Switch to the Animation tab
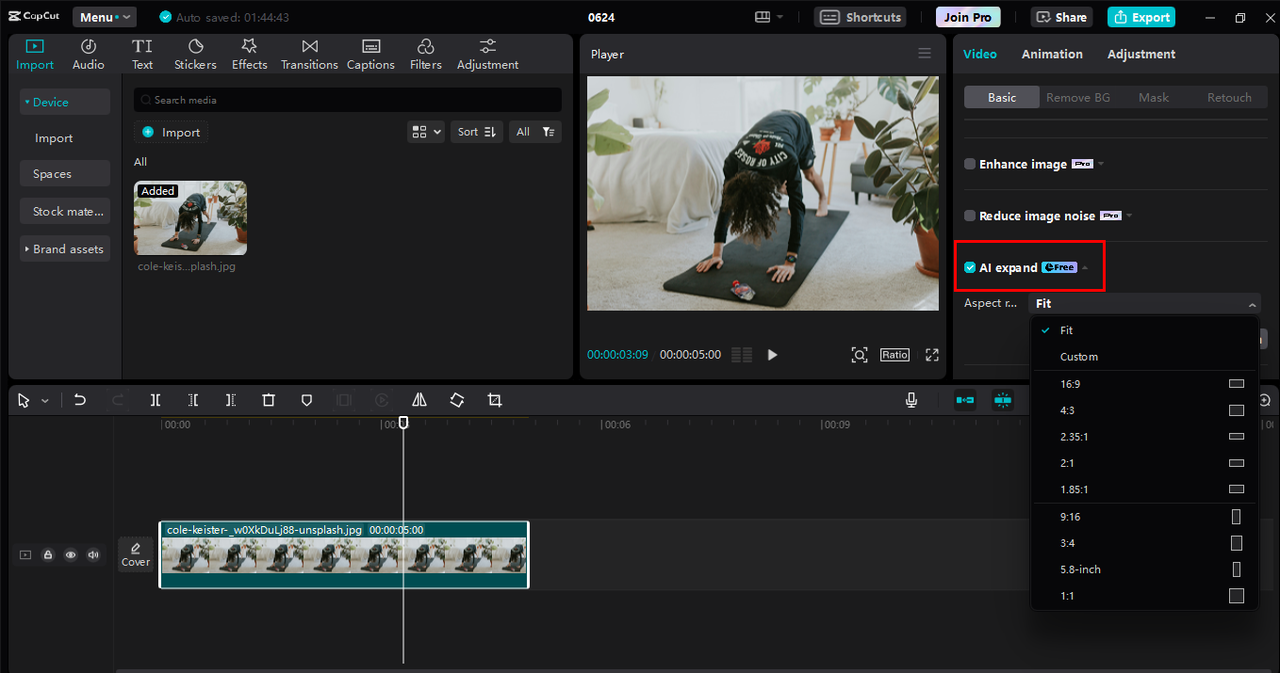The width and height of the screenshot is (1280, 673). [1052, 54]
